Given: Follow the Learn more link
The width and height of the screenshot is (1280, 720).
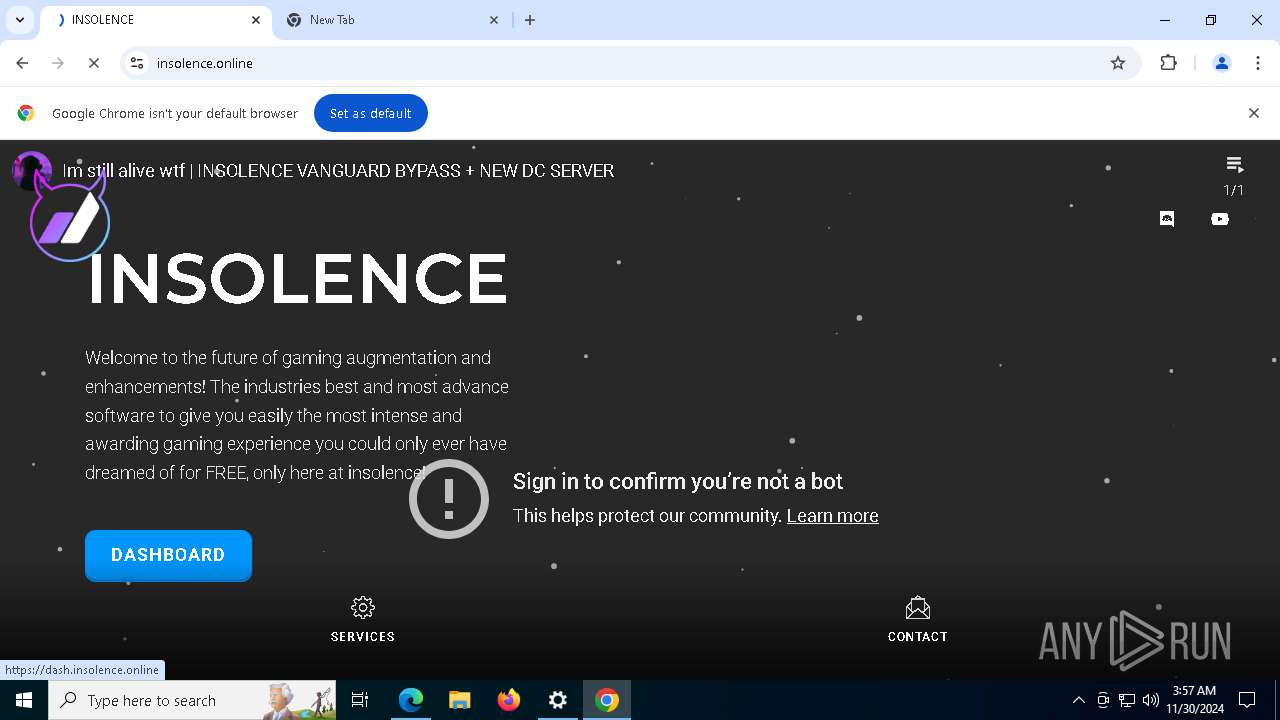Looking at the screenshot, I should pos(832,516).
